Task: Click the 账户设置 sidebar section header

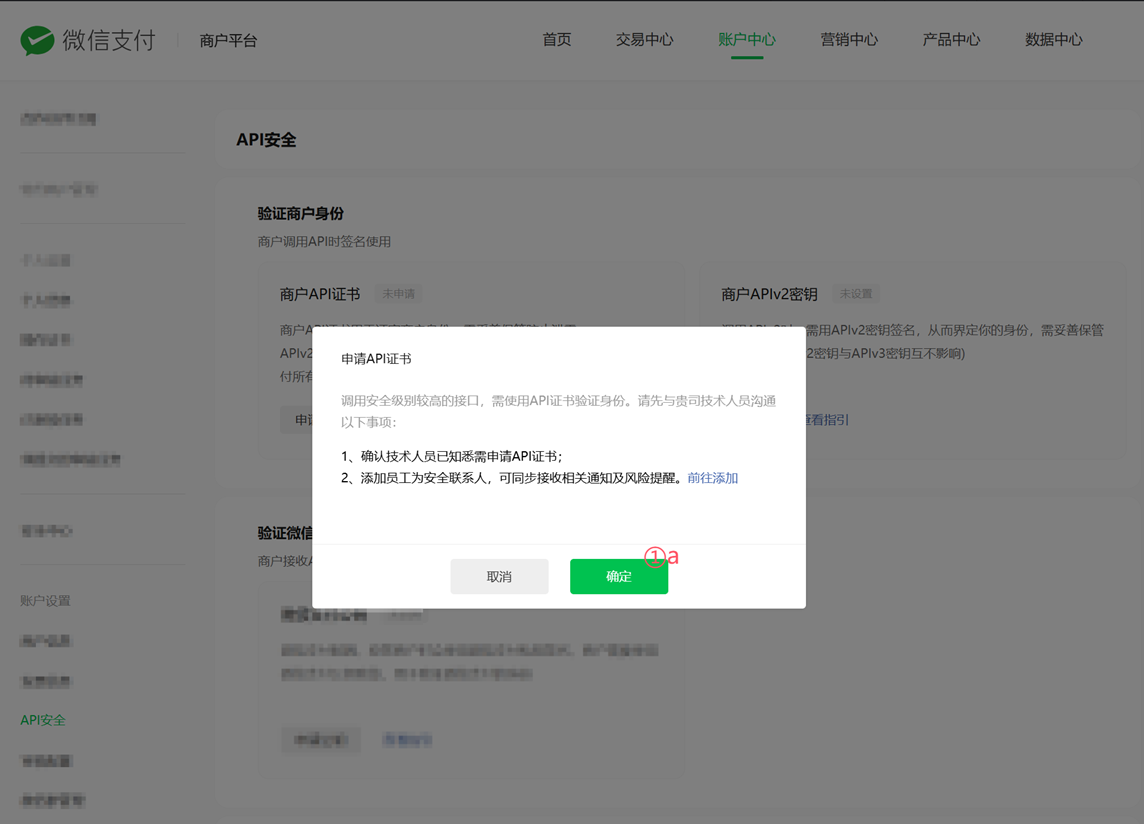Action: tap(45, 601)
